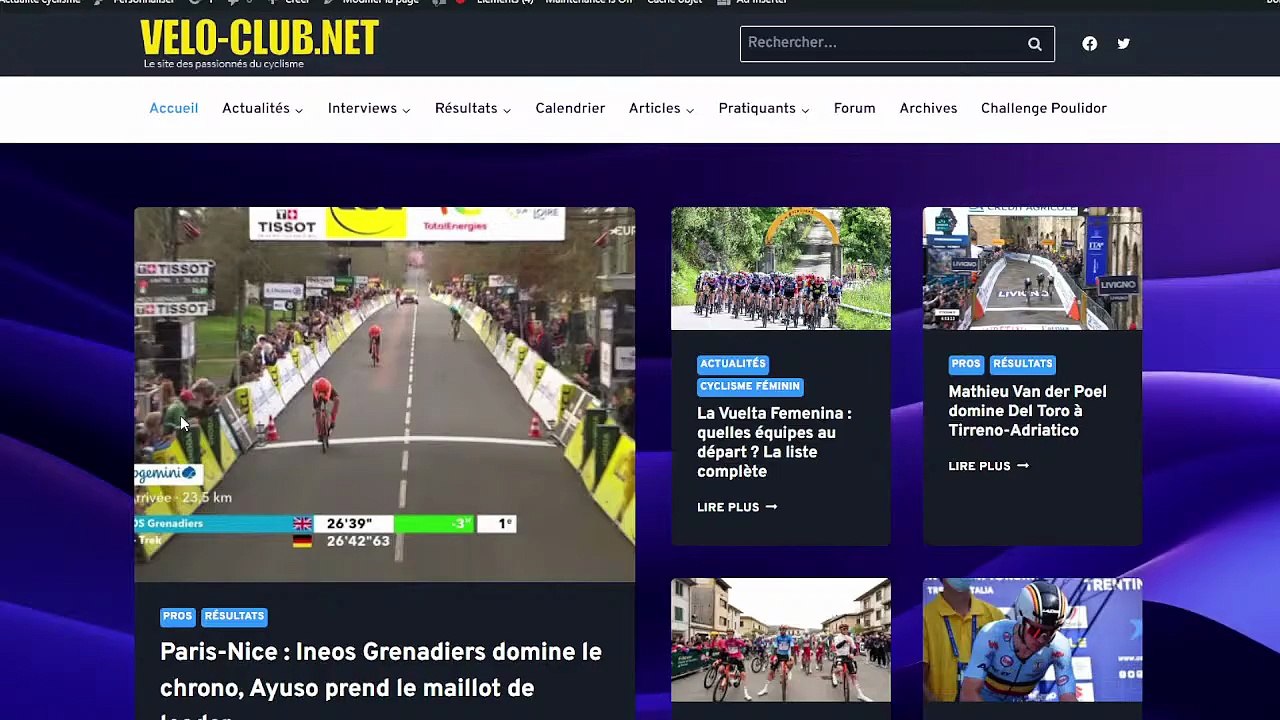Open the Actualités menu
The image size is (1280, 720).
tap(256, 108)
